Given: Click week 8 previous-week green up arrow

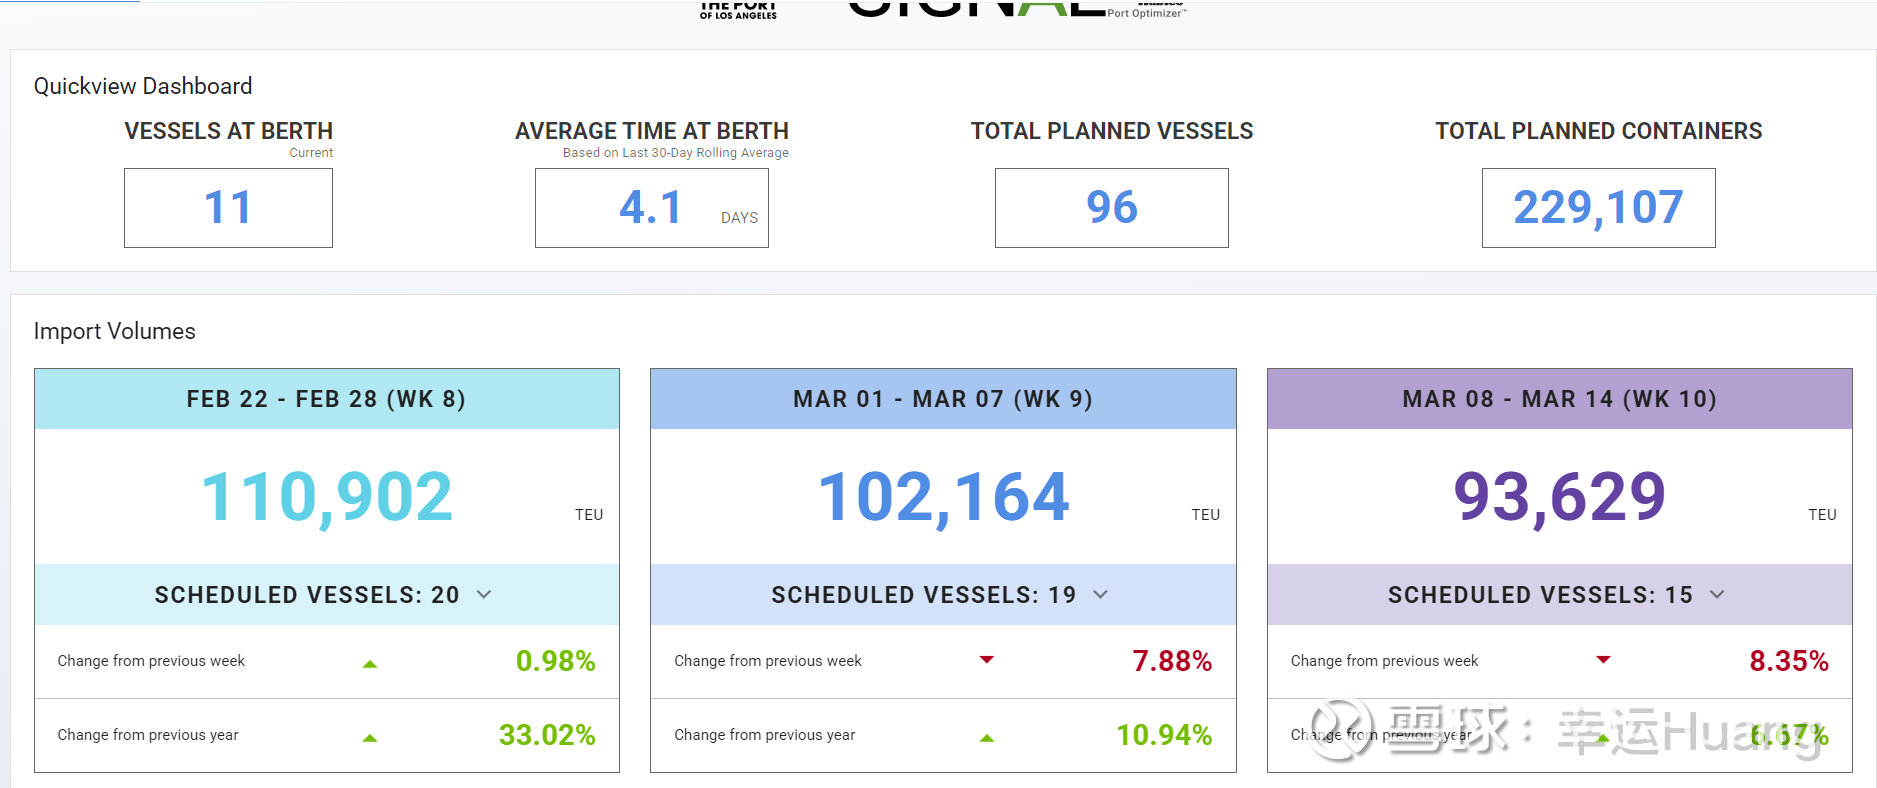Looking at the screenshot, I should 370,664.
